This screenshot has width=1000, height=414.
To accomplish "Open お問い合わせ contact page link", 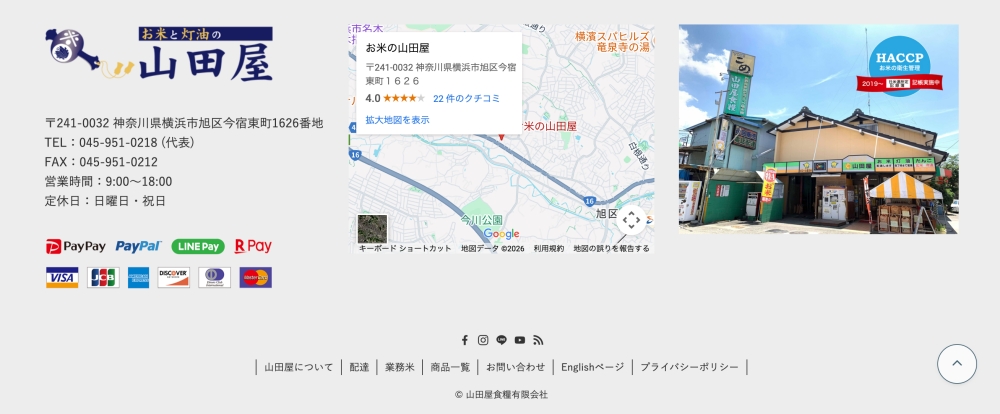I will [516, 367].
